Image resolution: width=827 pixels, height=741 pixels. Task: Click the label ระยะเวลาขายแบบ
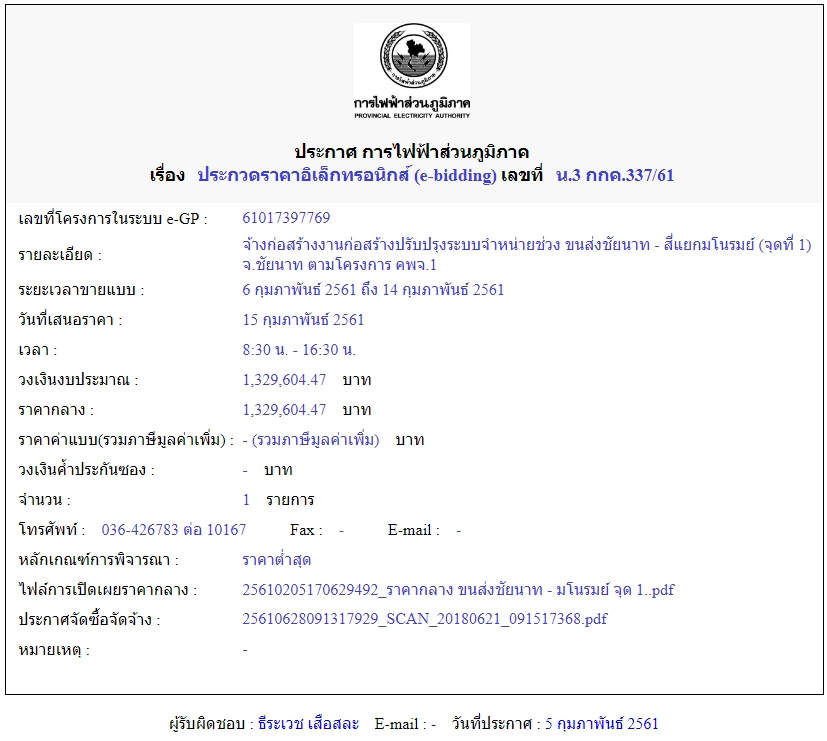pos(81,290)
